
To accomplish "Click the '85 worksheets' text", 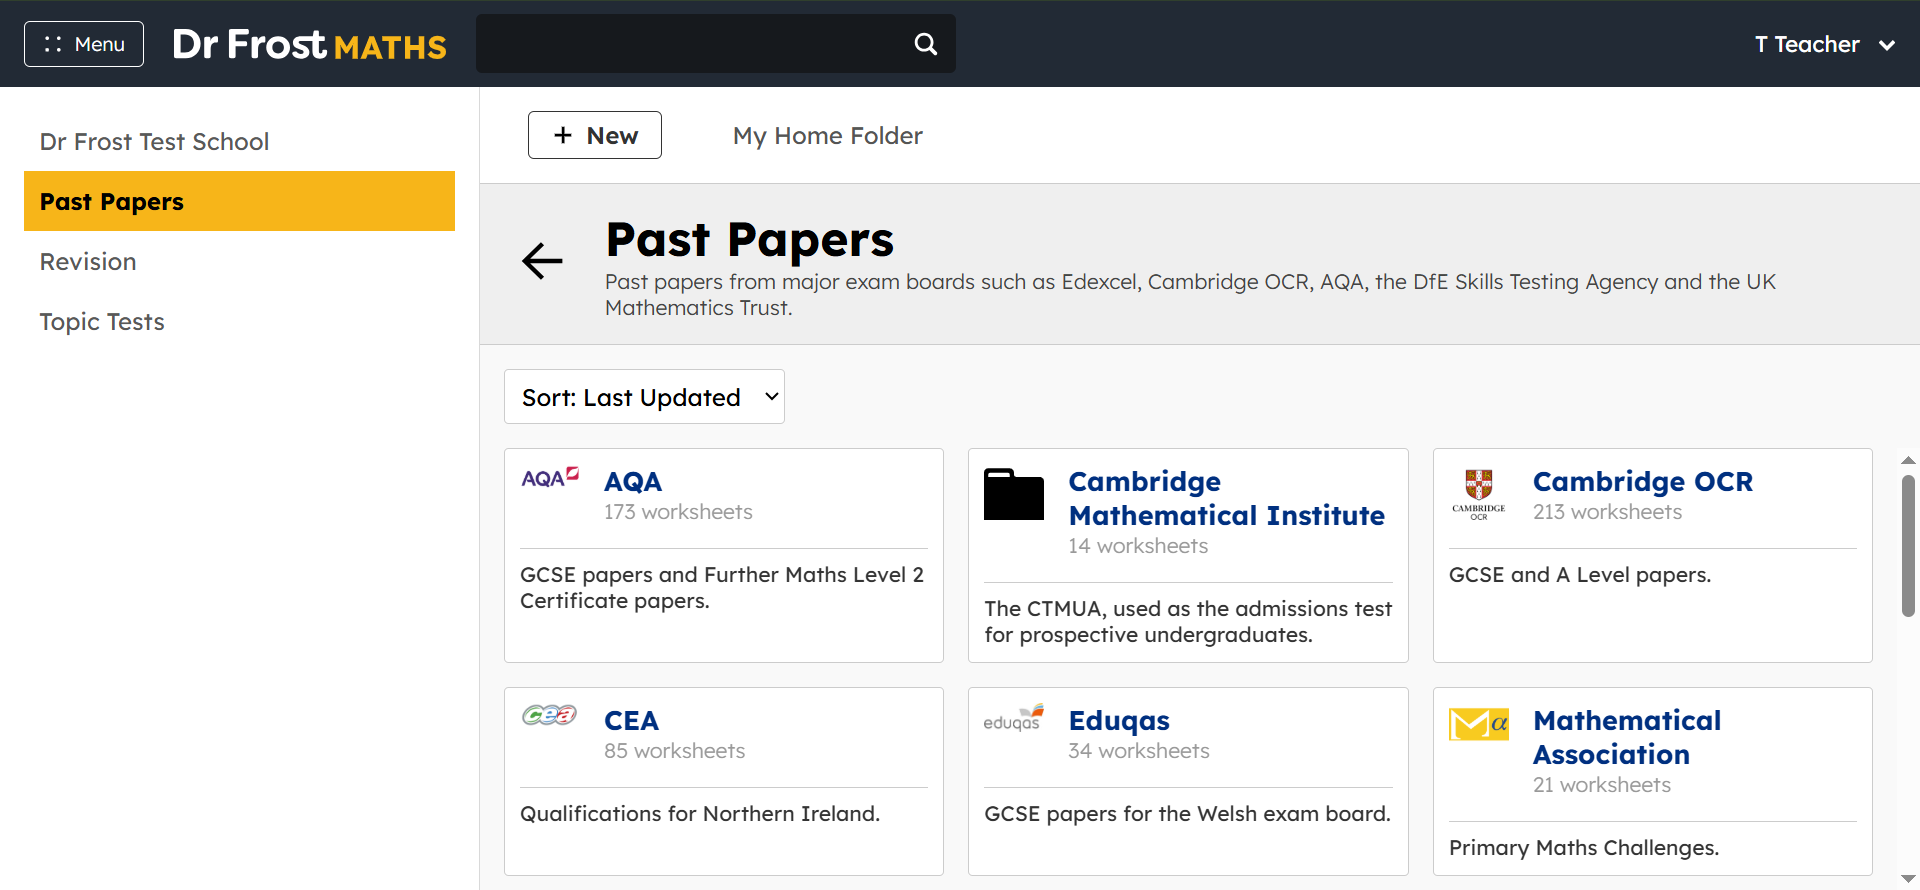I will [x=674, y=751].
